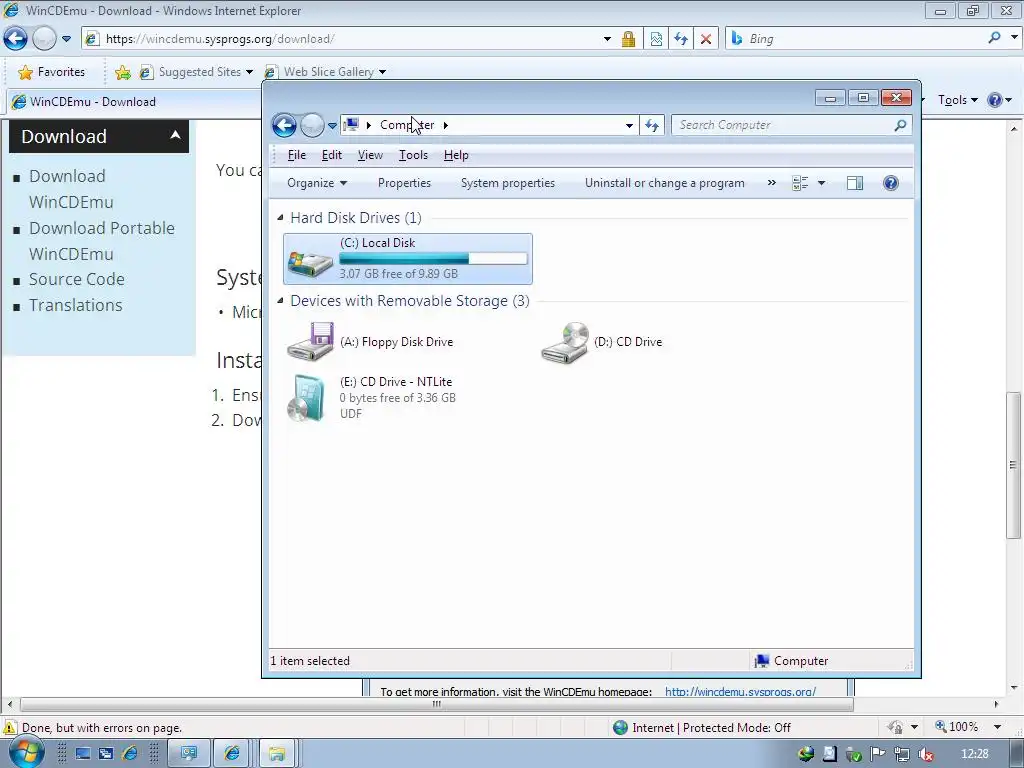
Task: Click the C: drive free space bar
Action: [433, 259]
